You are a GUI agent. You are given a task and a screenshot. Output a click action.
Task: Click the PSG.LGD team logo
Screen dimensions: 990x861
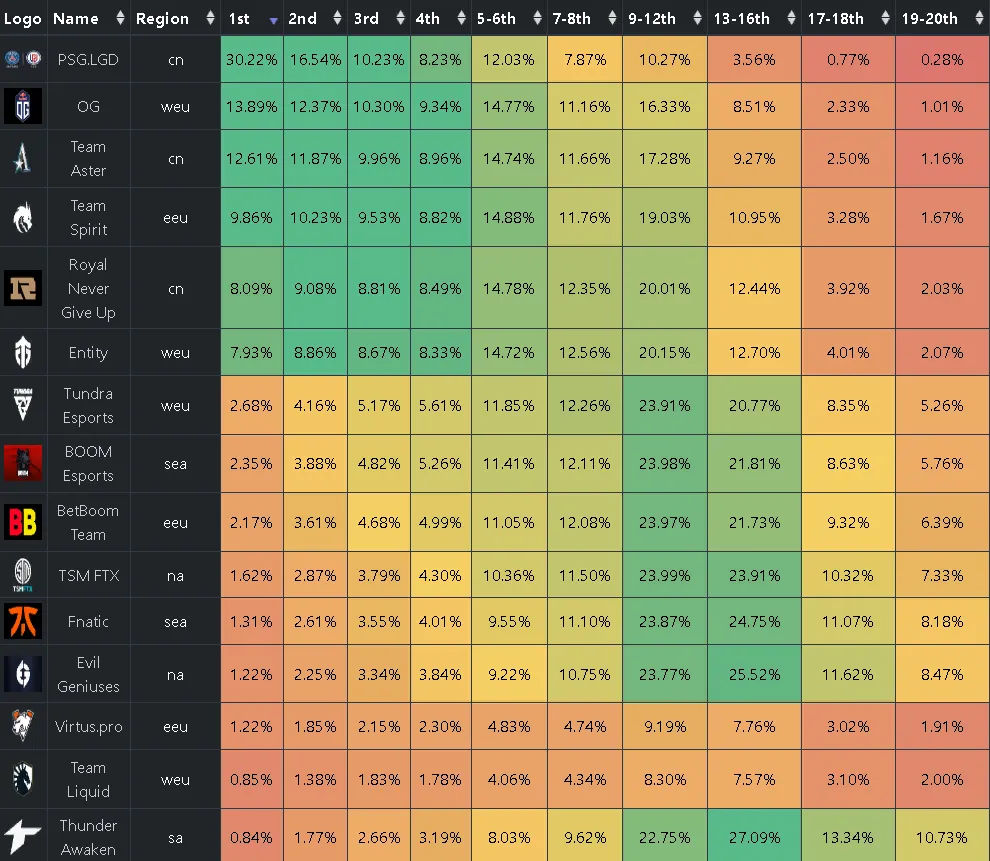(23, 59)
